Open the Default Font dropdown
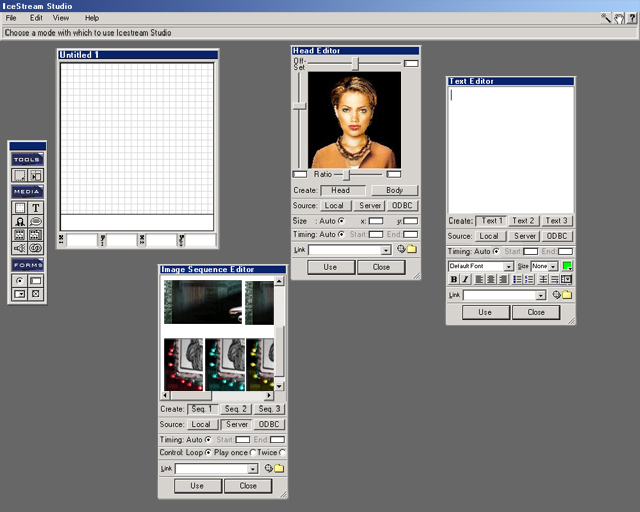Screen dimensions: 640x512 tap(508, 267)
